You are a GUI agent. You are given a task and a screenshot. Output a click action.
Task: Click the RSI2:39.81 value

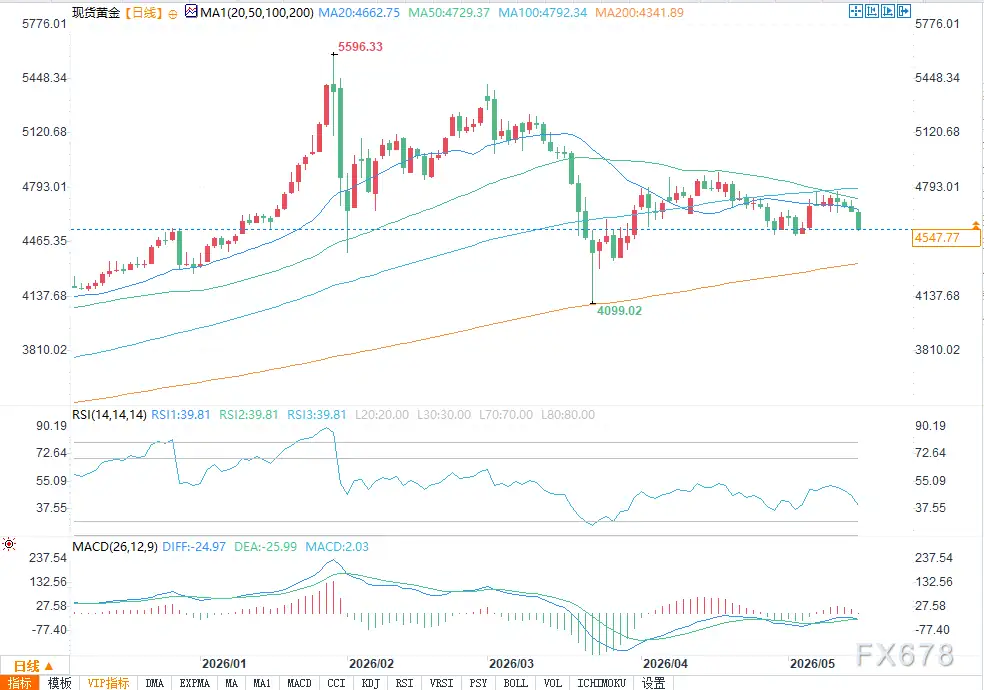tap(249, 415)
